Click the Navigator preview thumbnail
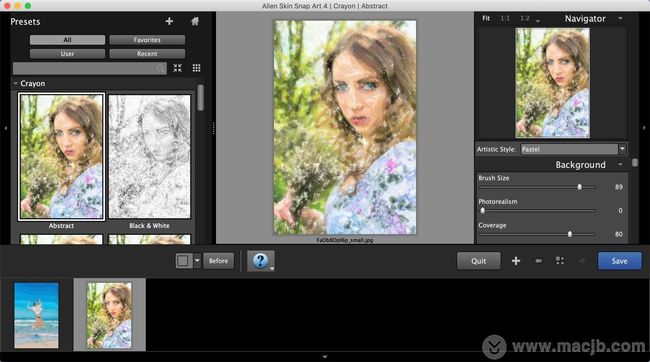The width and height of the screenshot is (650, 362). pyautogui.click(x=552, y=83)
